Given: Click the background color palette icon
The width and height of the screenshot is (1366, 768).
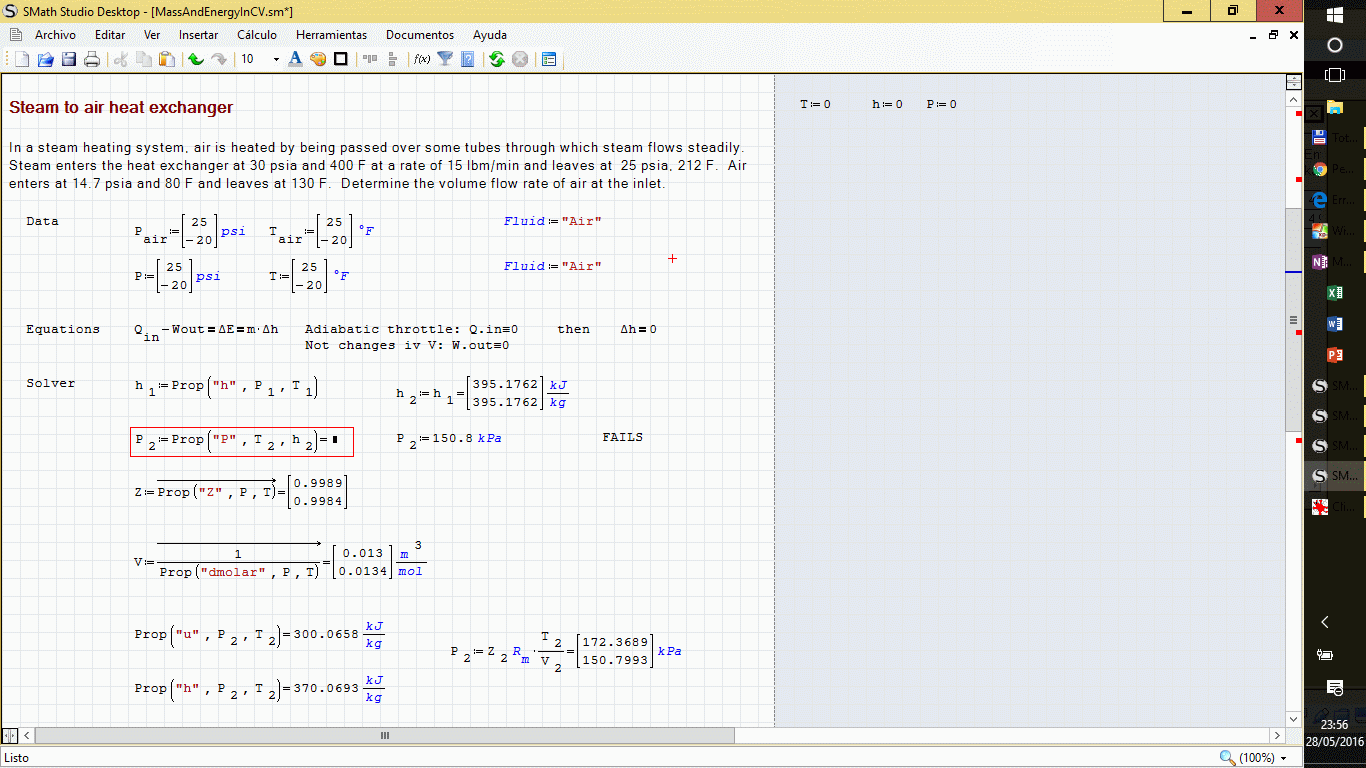Looking at the screenshot, I should (x=318, y=59).
